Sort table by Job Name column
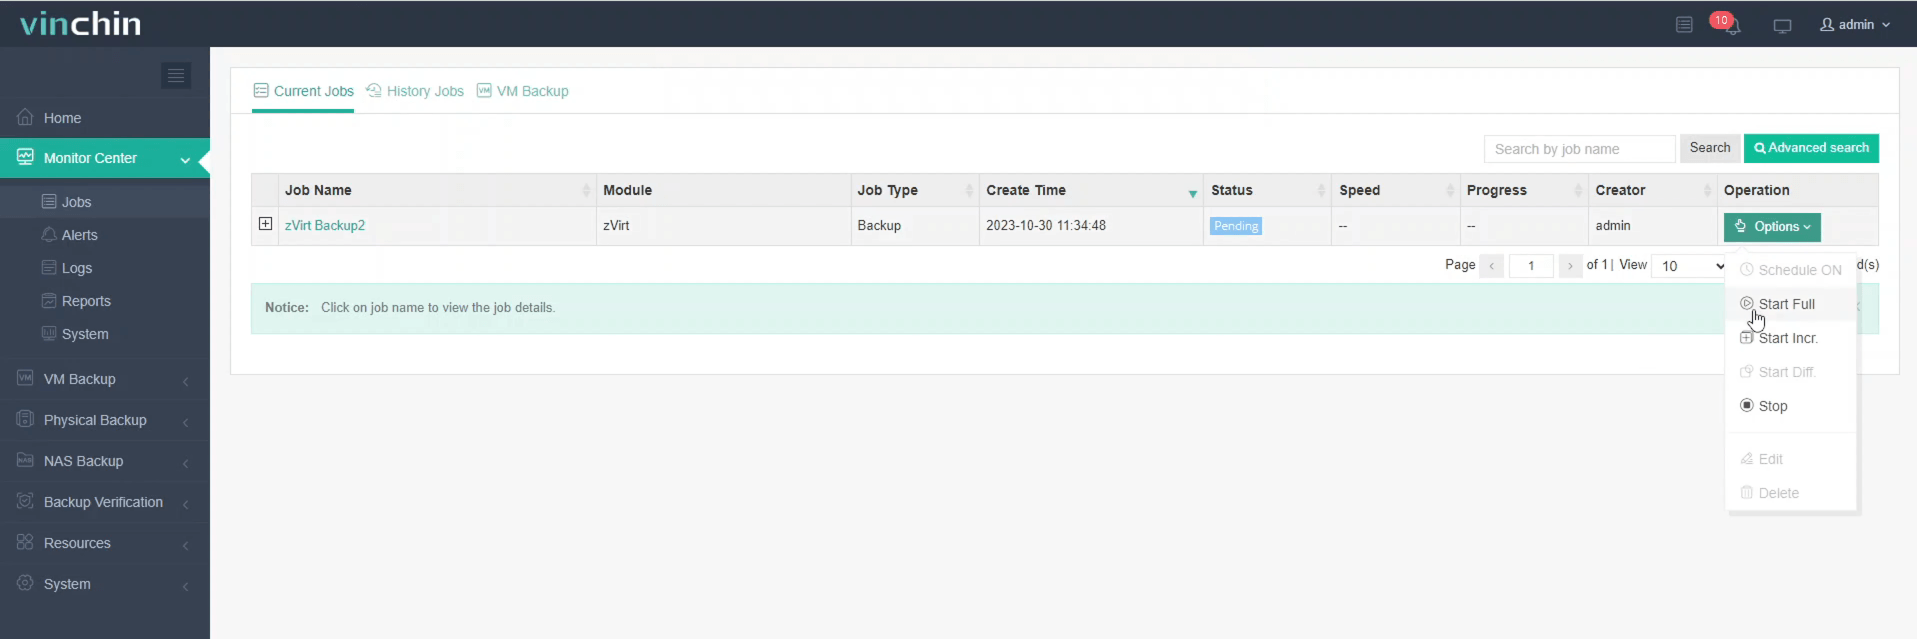Viewport: 1917px width, 639px height. 437,190
